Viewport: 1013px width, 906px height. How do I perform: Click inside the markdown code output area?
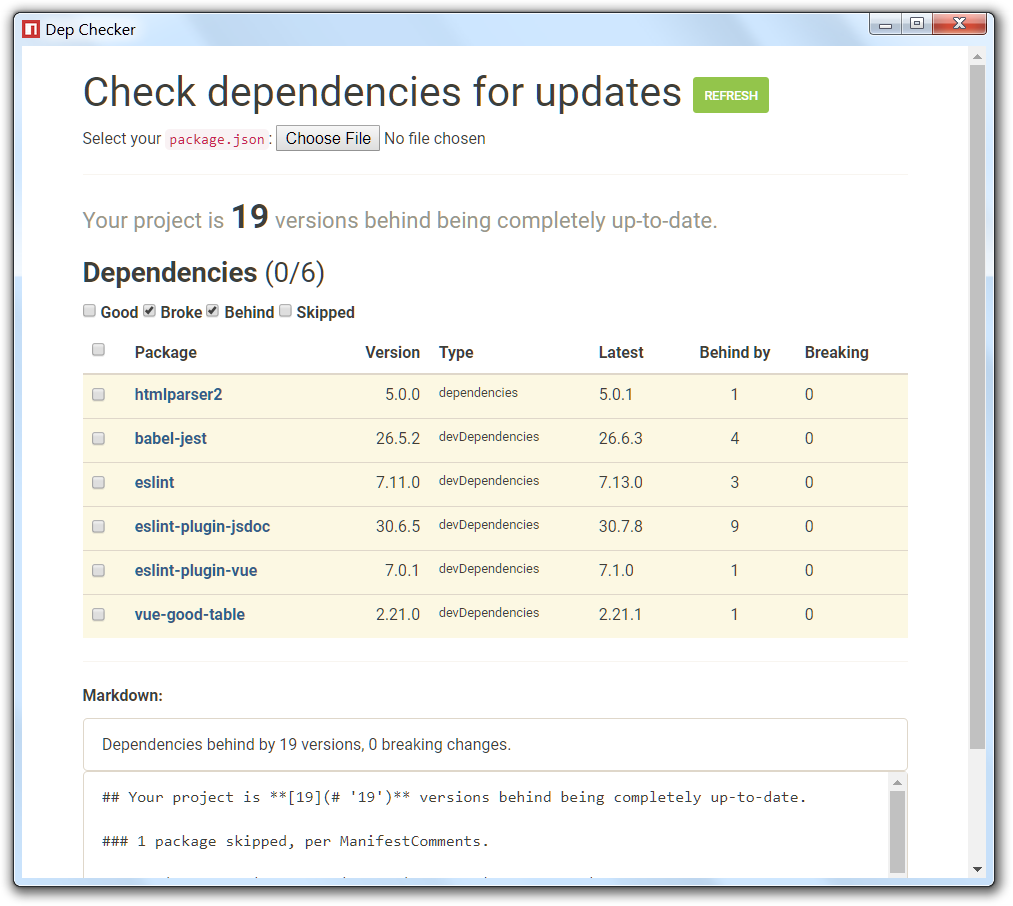click(x=485, y=825)
